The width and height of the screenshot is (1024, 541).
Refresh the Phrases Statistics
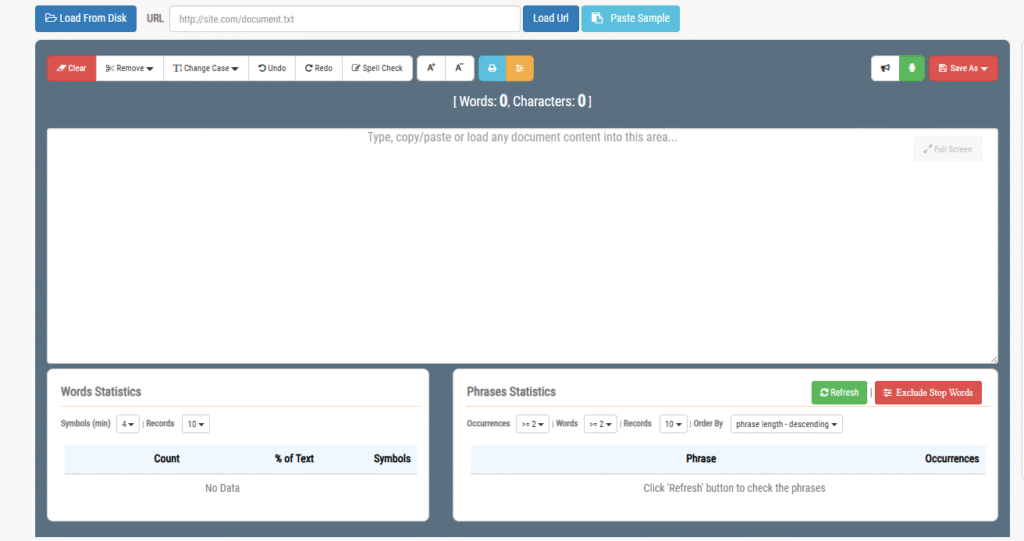pos(839,393)
